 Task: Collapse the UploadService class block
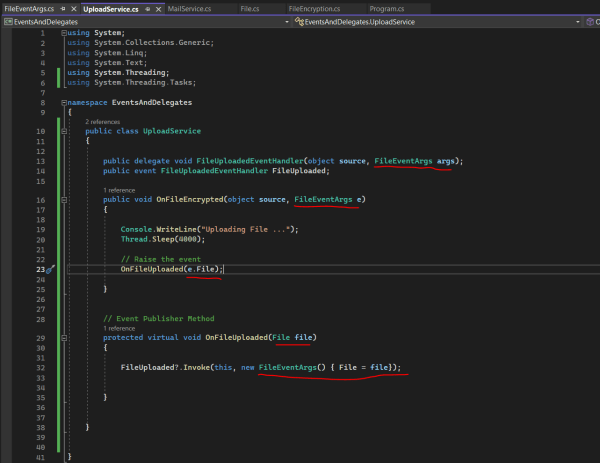pyautogui.click(x=64, y=131)
